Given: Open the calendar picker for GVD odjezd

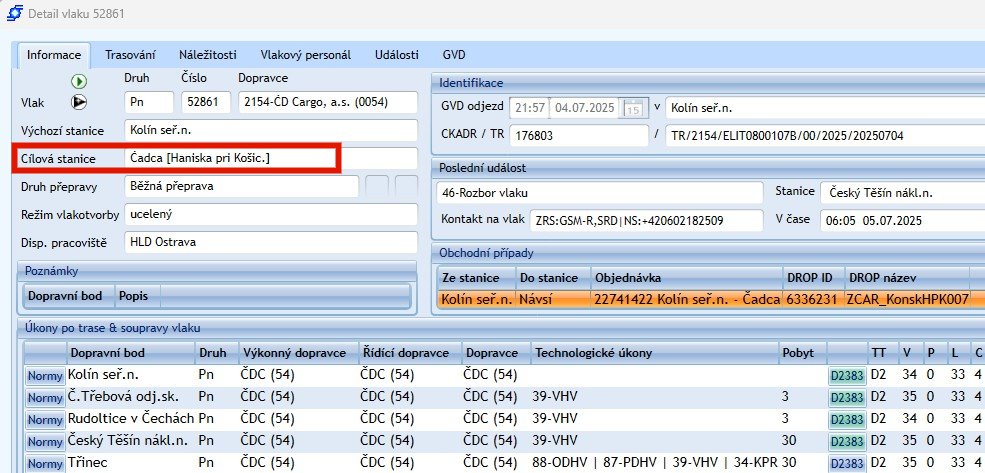Looking at the screenshot, I should [633, 107].
